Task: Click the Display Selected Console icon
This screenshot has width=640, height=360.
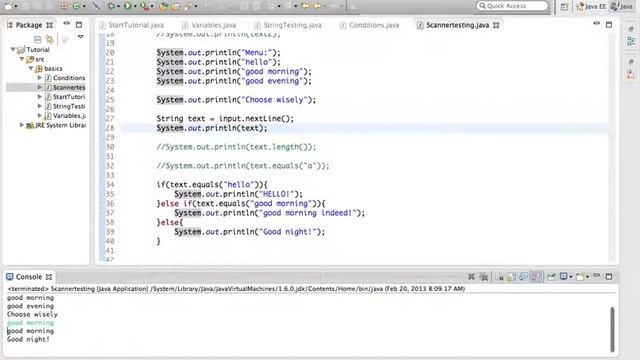Action: click(564, 277)
